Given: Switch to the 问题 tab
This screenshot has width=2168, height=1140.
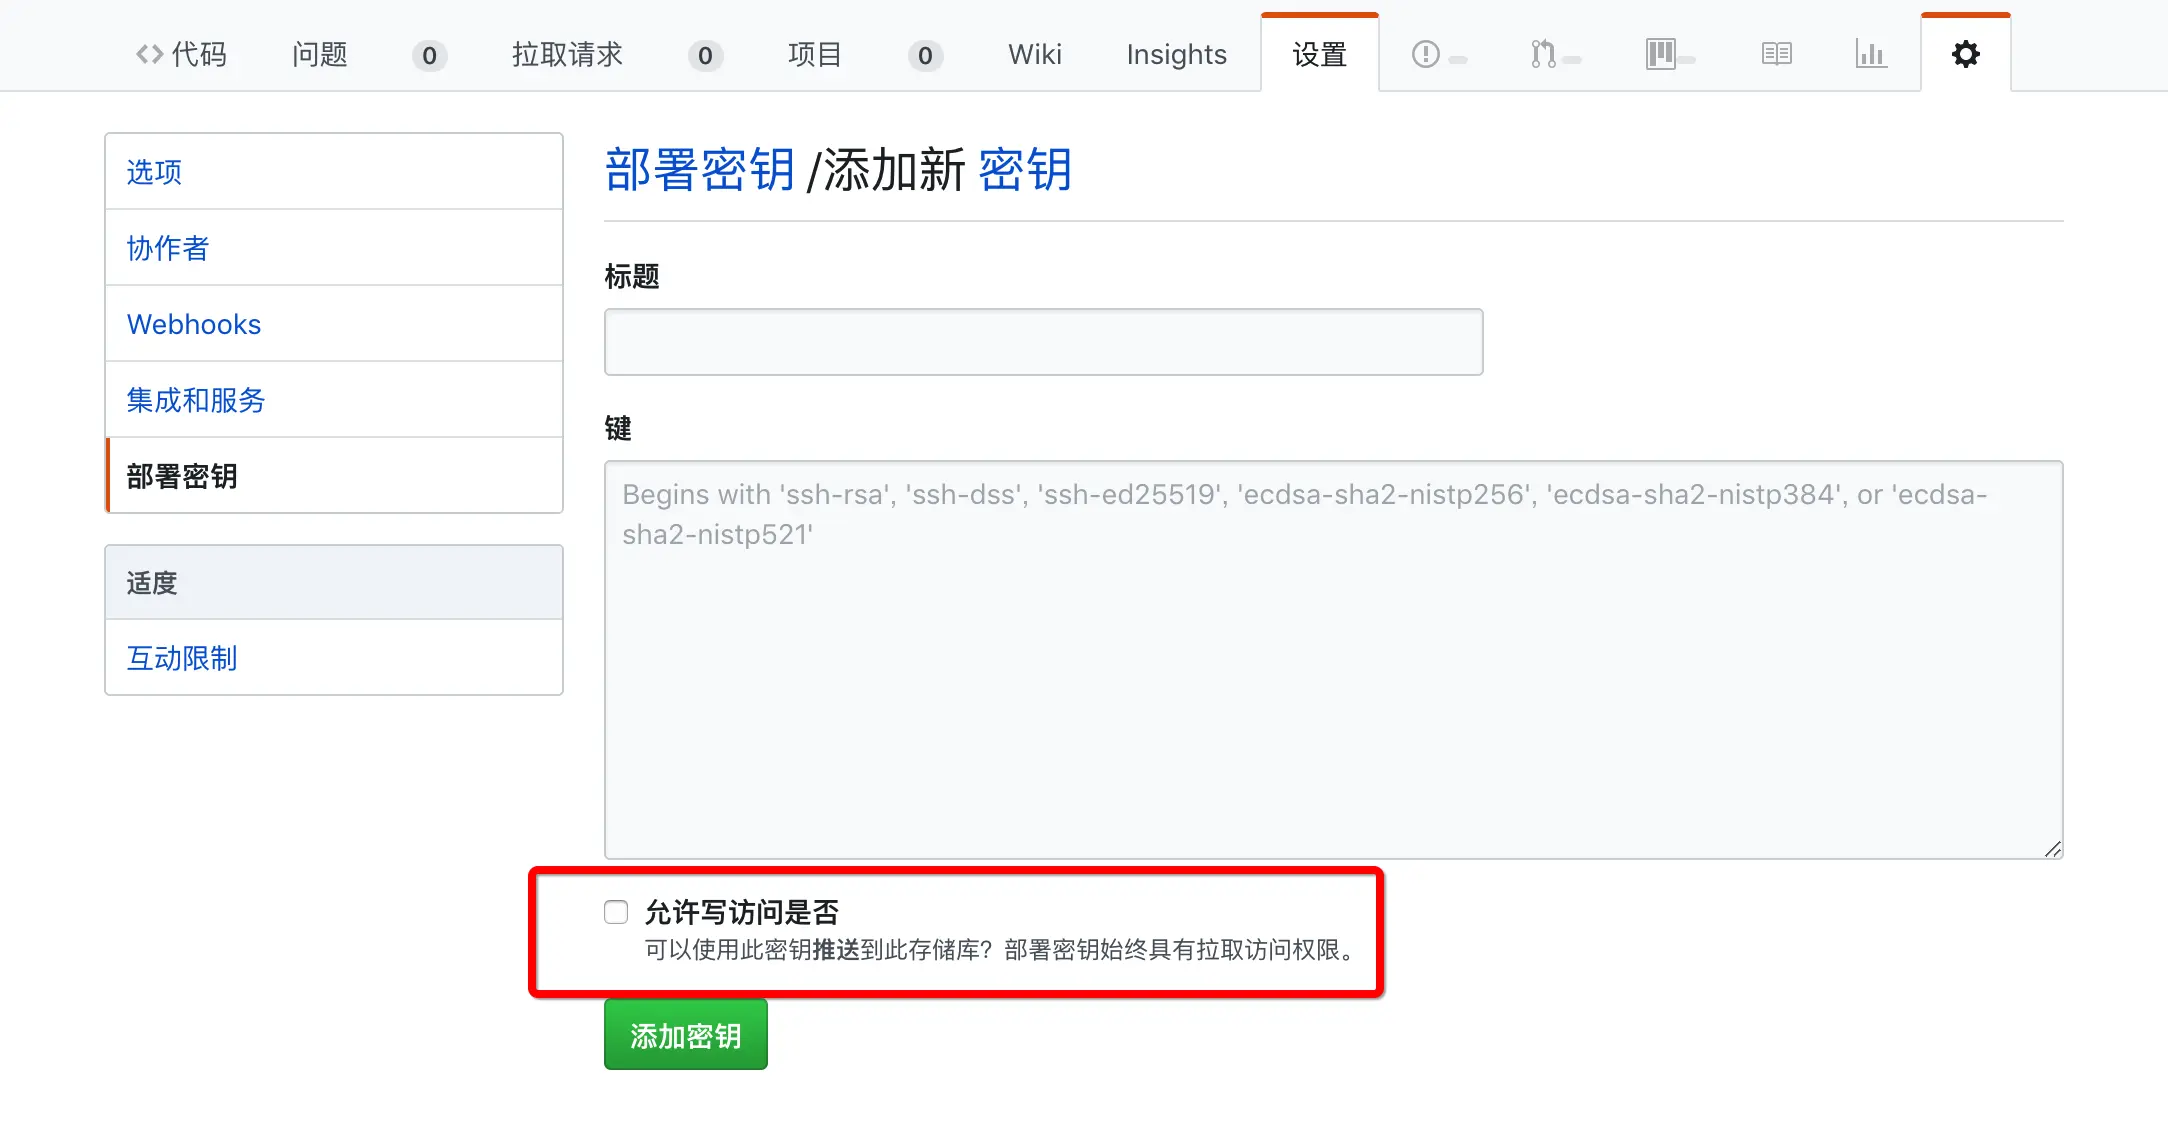Looking at the screenshot, I should point(320,54).
